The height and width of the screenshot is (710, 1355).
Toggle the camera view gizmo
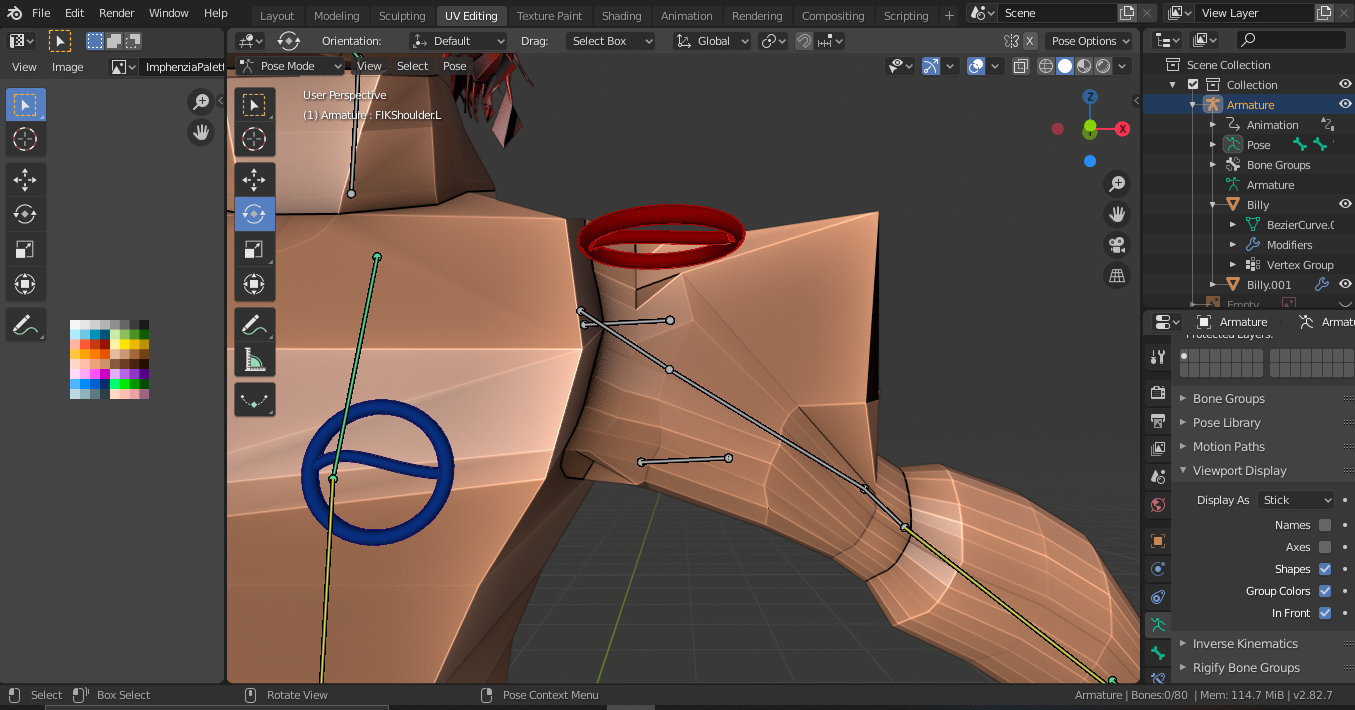[1117, 244]
